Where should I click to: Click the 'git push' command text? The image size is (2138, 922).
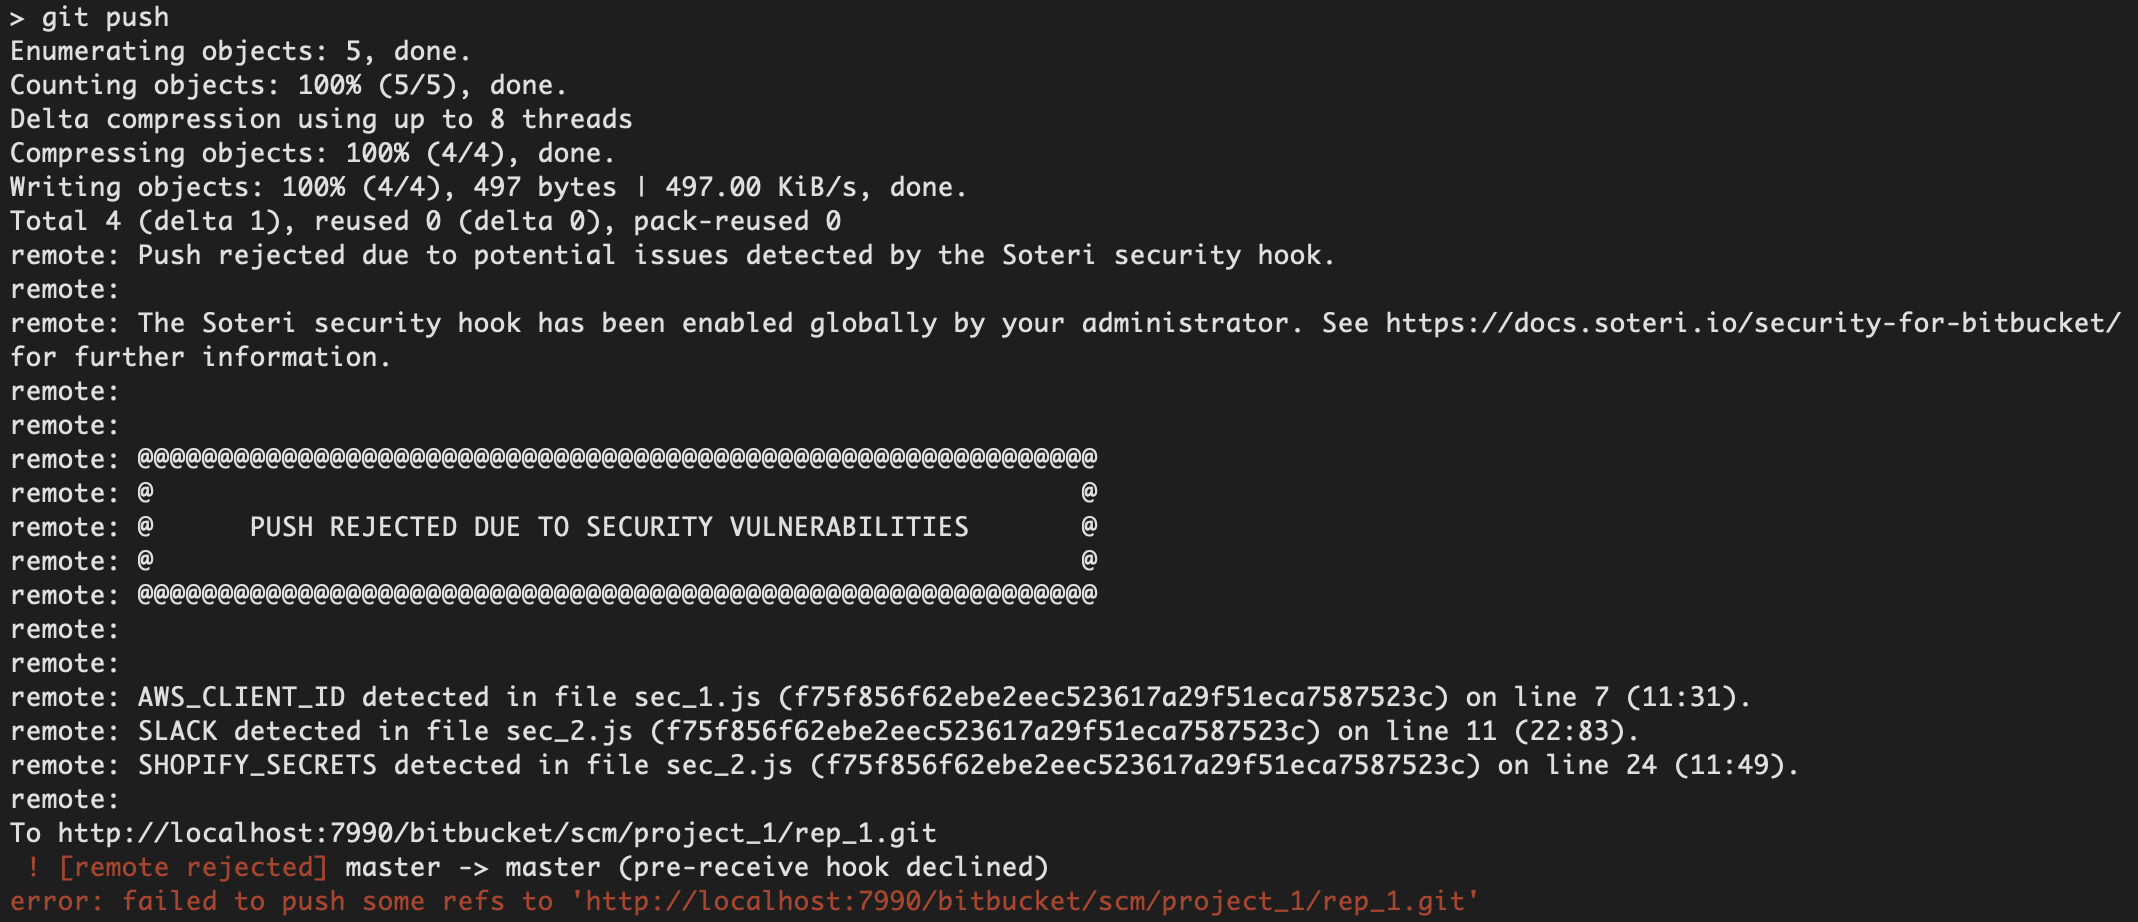105,17
